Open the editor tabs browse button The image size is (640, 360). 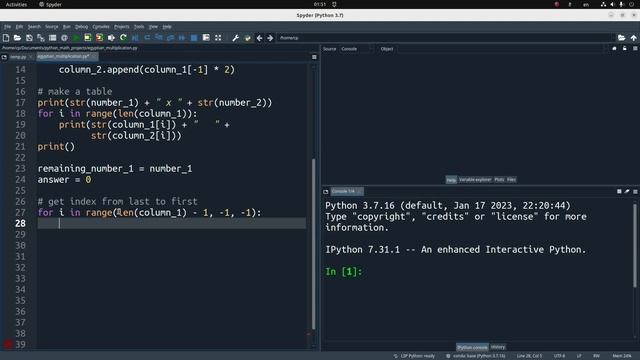(x=4, y=57)
